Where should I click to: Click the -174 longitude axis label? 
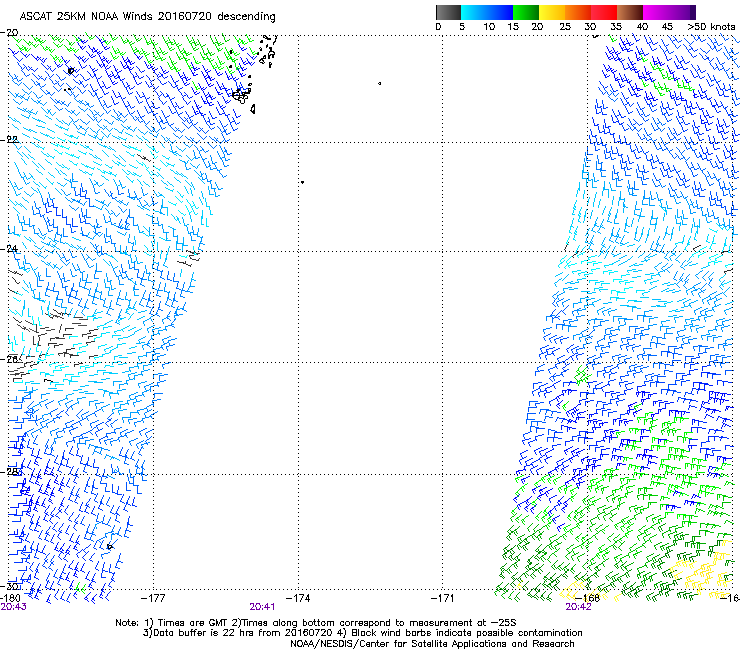[x=298, y=598]
